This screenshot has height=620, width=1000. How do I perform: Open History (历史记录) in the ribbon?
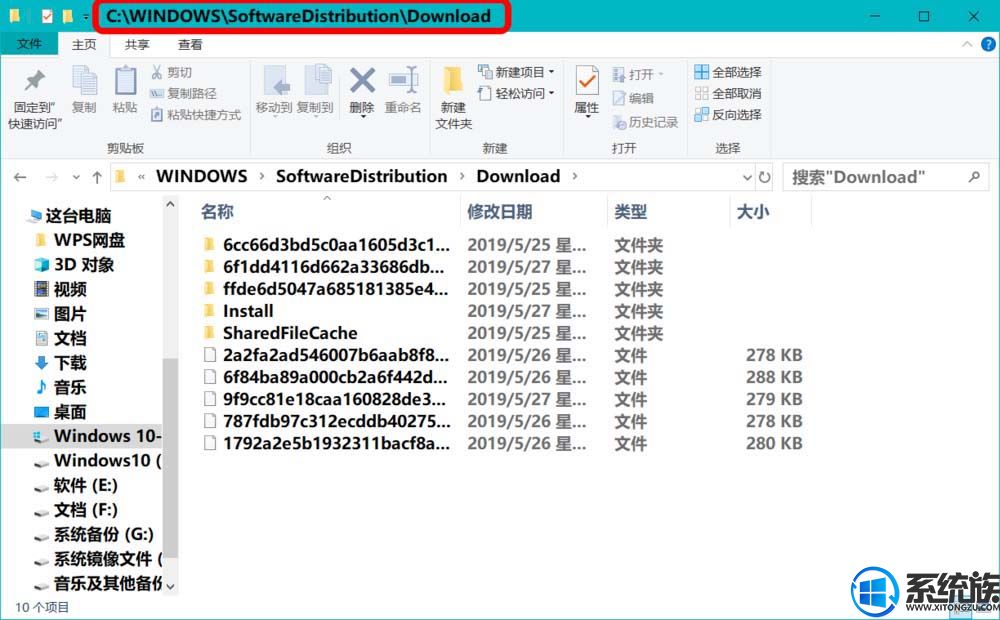(645, 122)
